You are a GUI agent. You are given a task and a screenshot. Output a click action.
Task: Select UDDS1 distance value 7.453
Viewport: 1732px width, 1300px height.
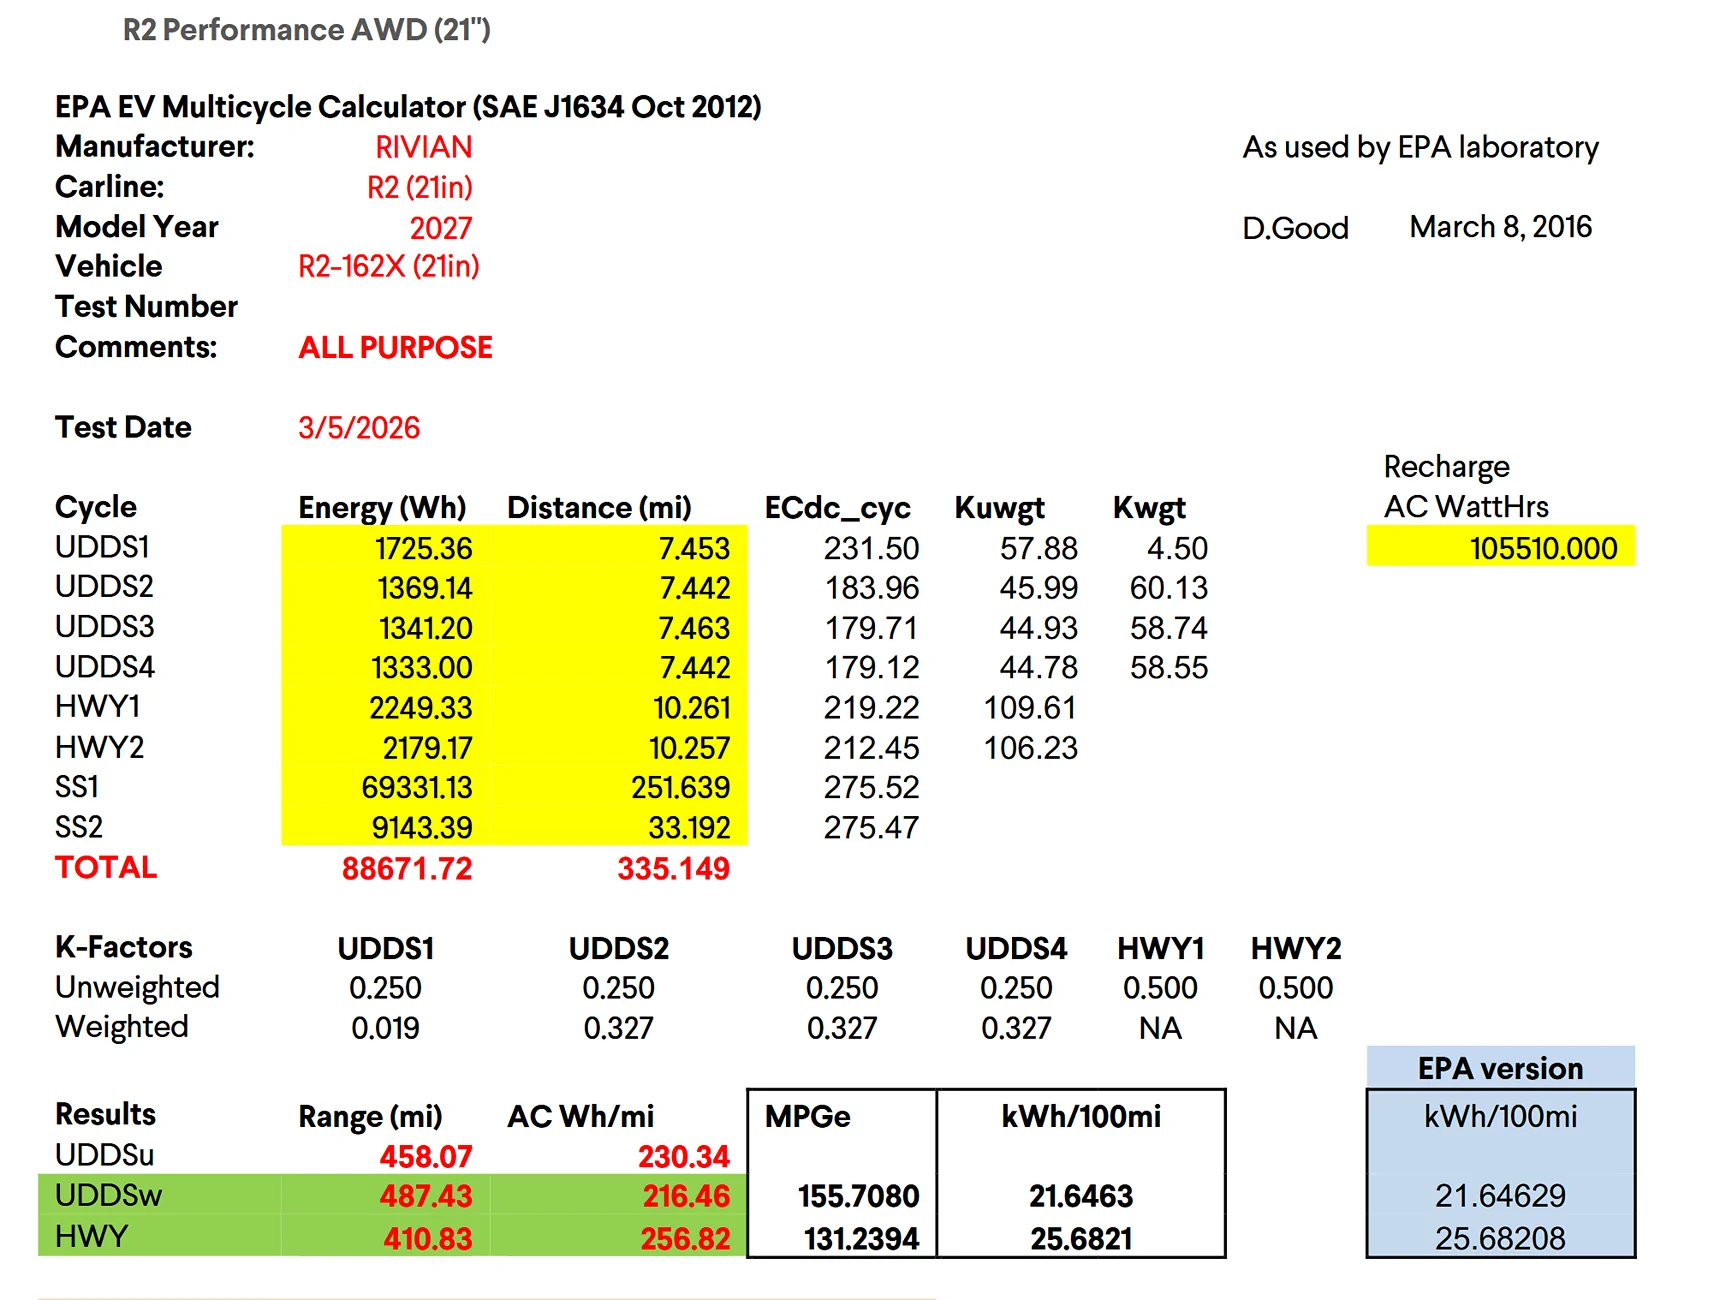click(694, 548)
